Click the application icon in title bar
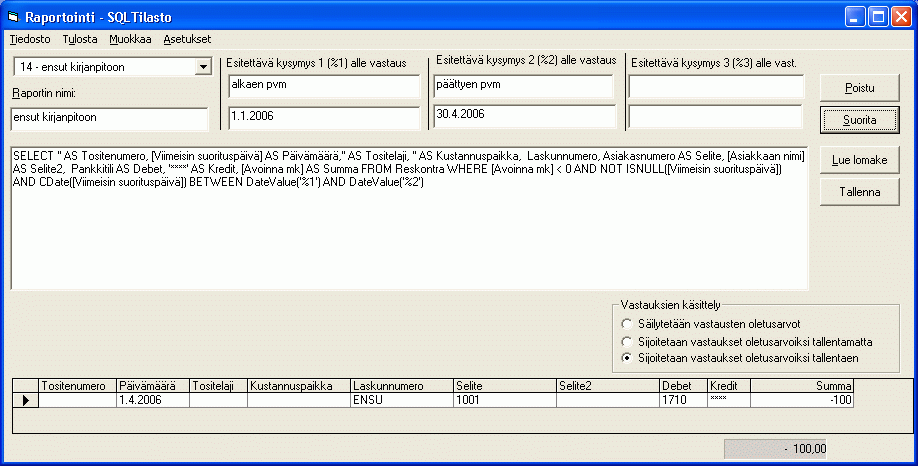Image resolution: width=918 pixels, height=466 pixels. pos(14,17)
